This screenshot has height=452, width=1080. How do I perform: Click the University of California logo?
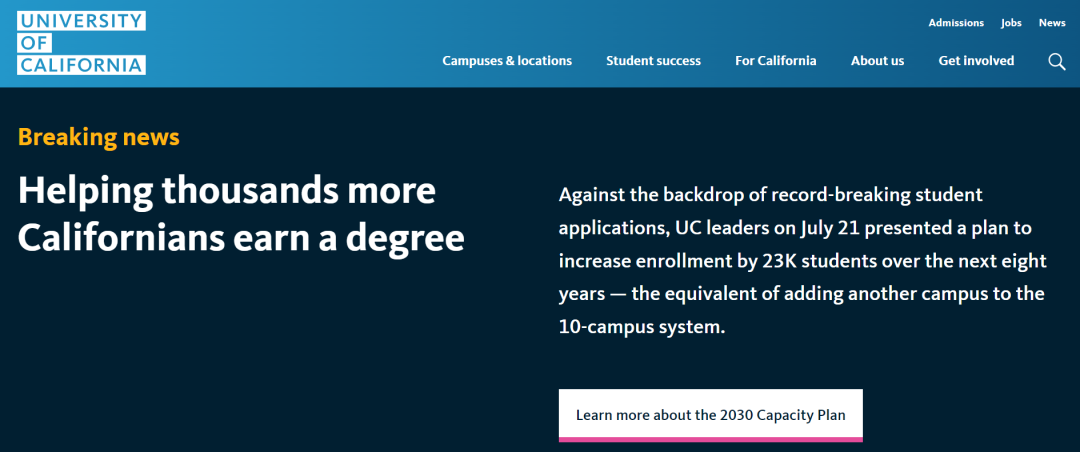point(81,43)
